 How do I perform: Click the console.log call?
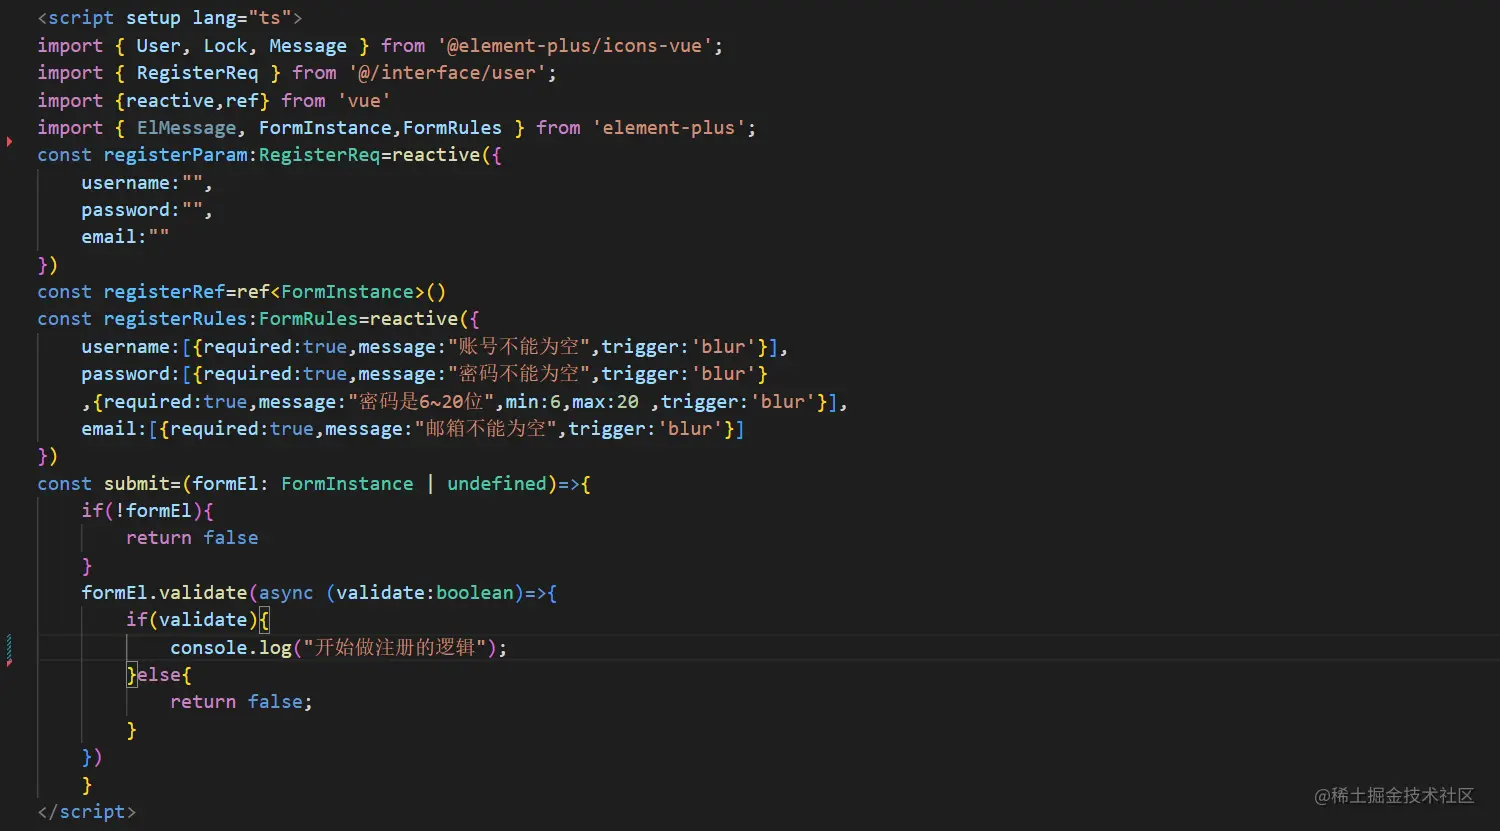pos(230,648)
